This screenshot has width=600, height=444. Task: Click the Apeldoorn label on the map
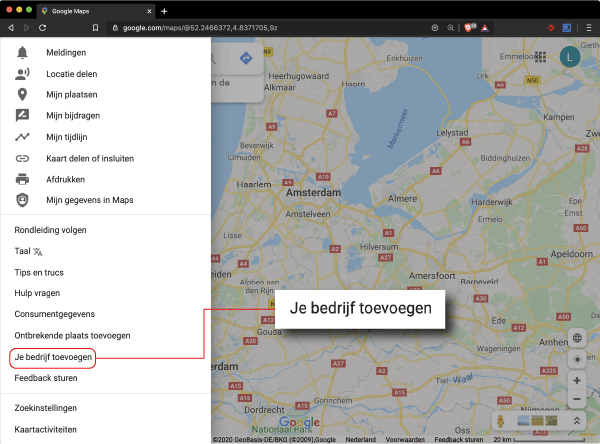pos(572,254)
